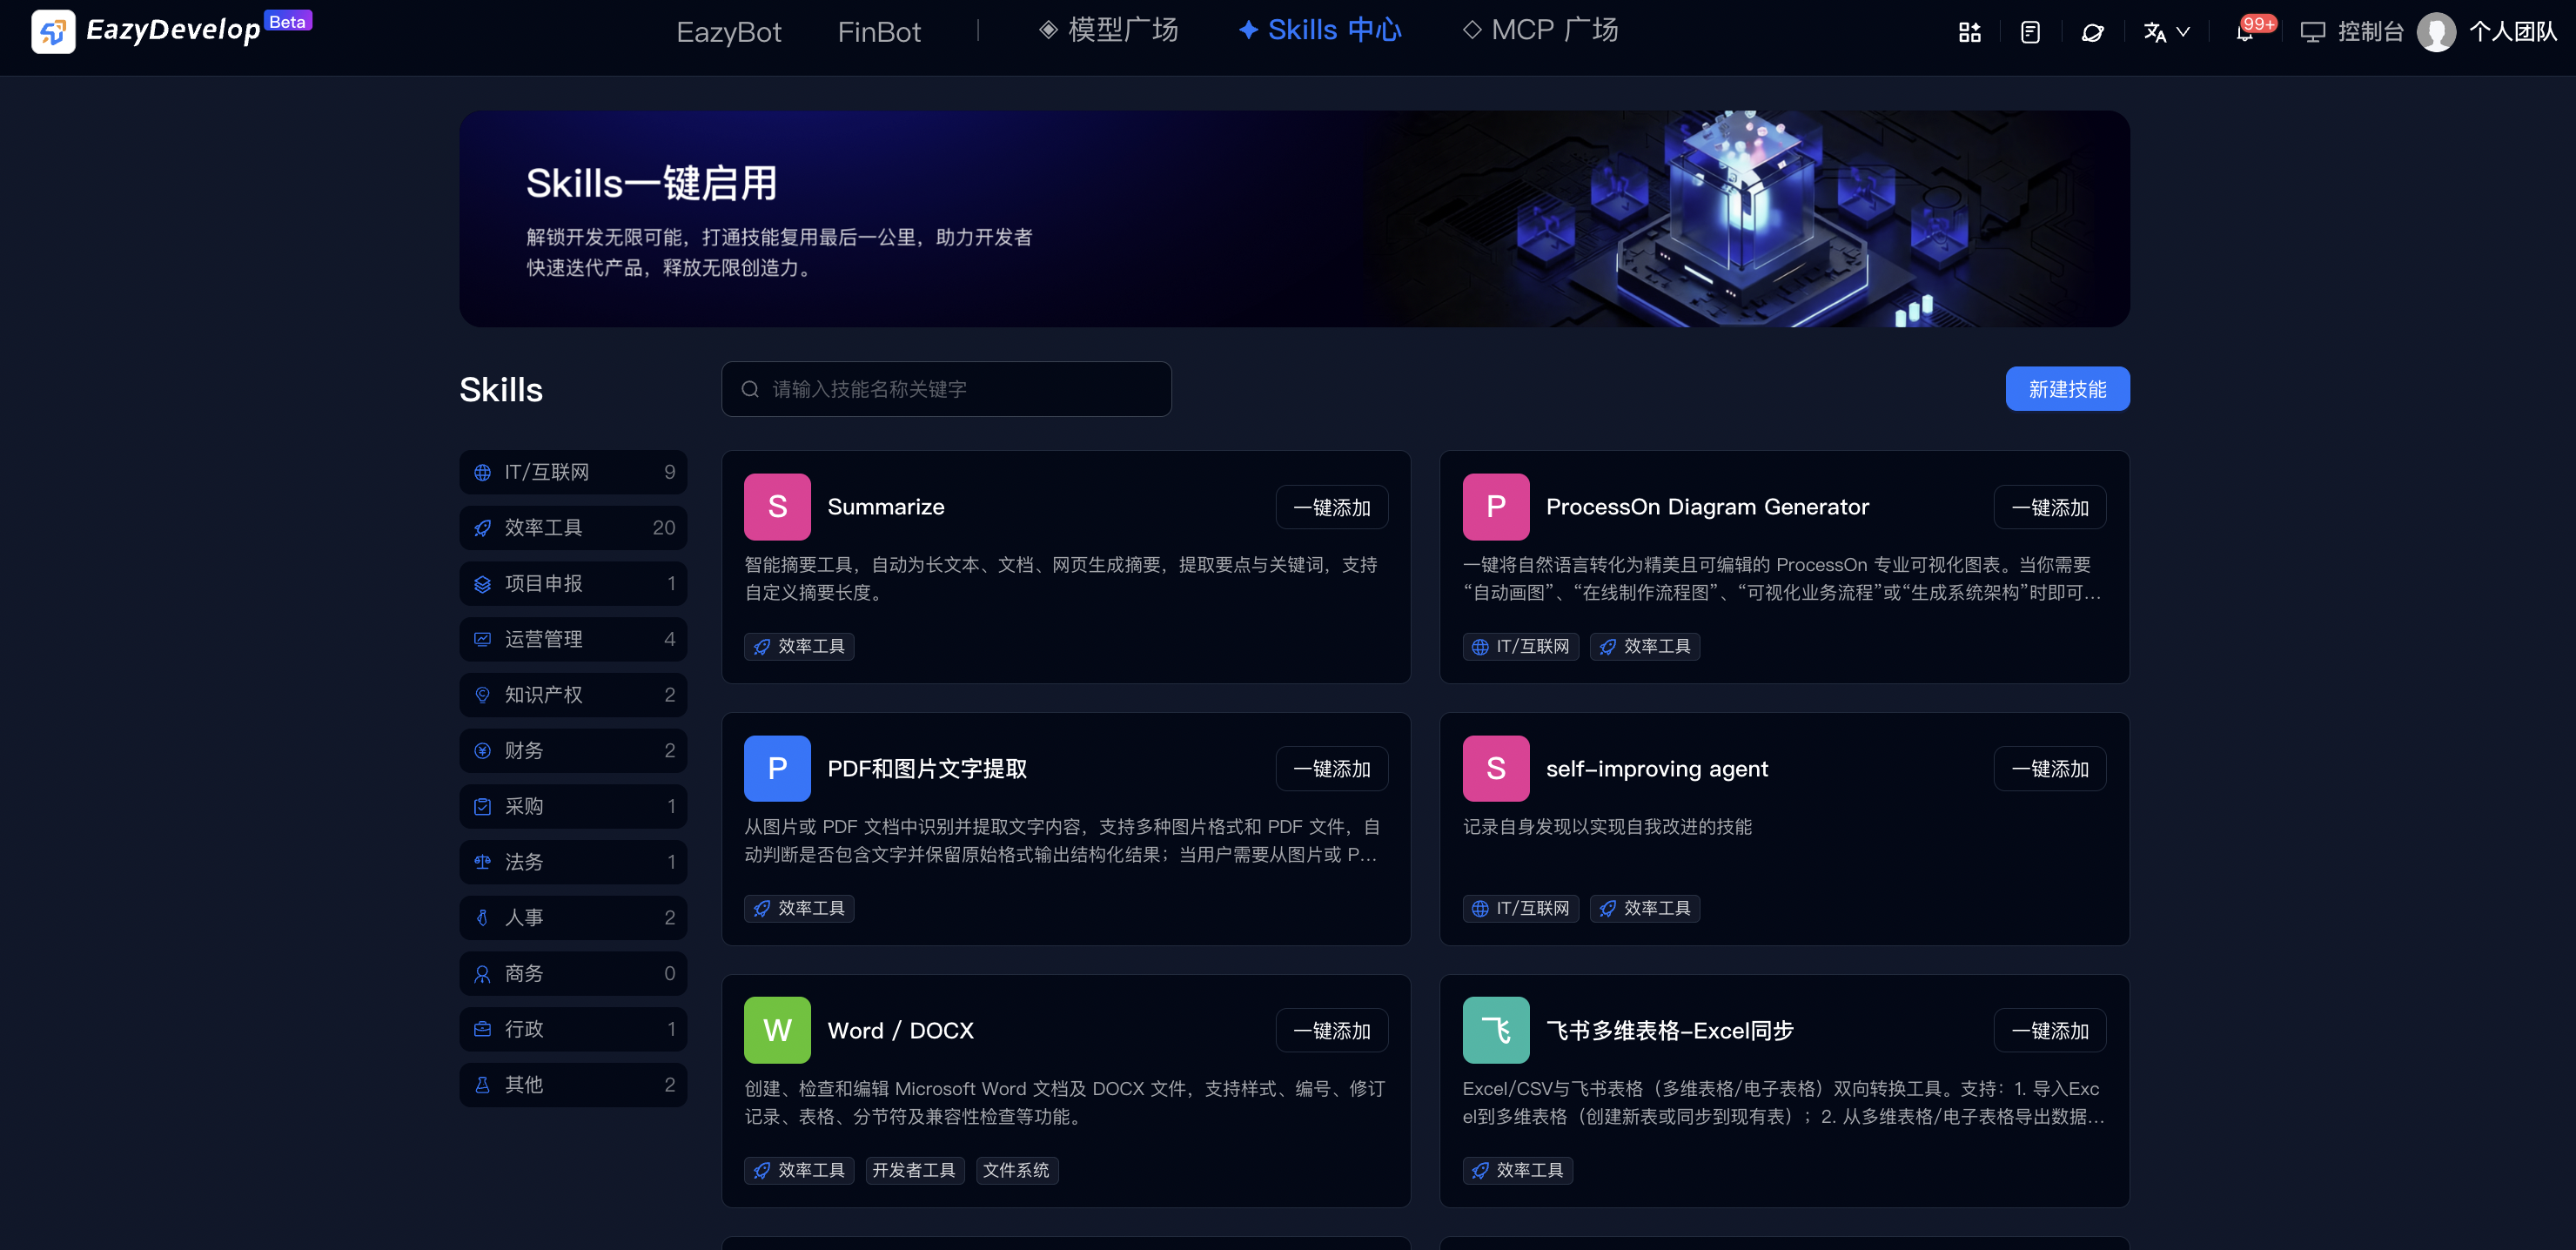Screen dimensions: 2576x1250
Task: Open the self-improving agent title
Action: 1657,769
